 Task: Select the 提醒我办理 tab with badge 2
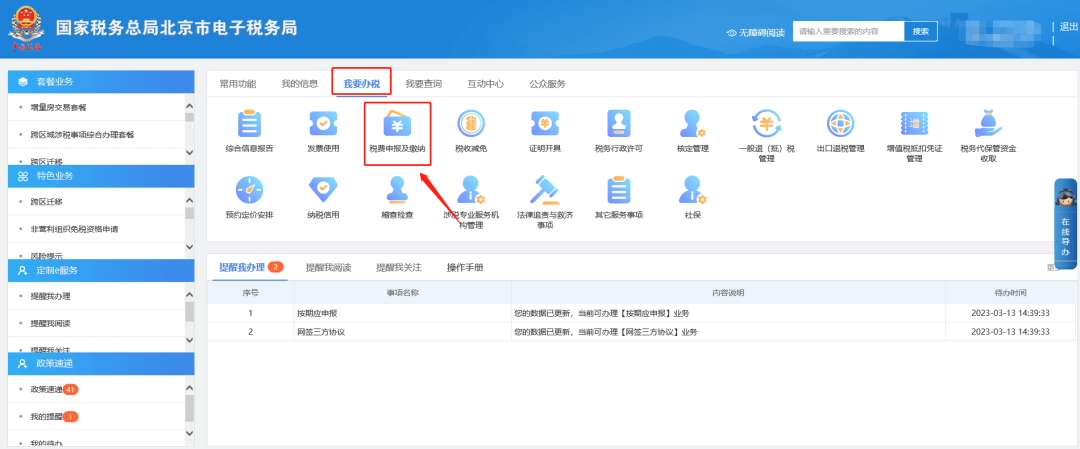[251, 267]
